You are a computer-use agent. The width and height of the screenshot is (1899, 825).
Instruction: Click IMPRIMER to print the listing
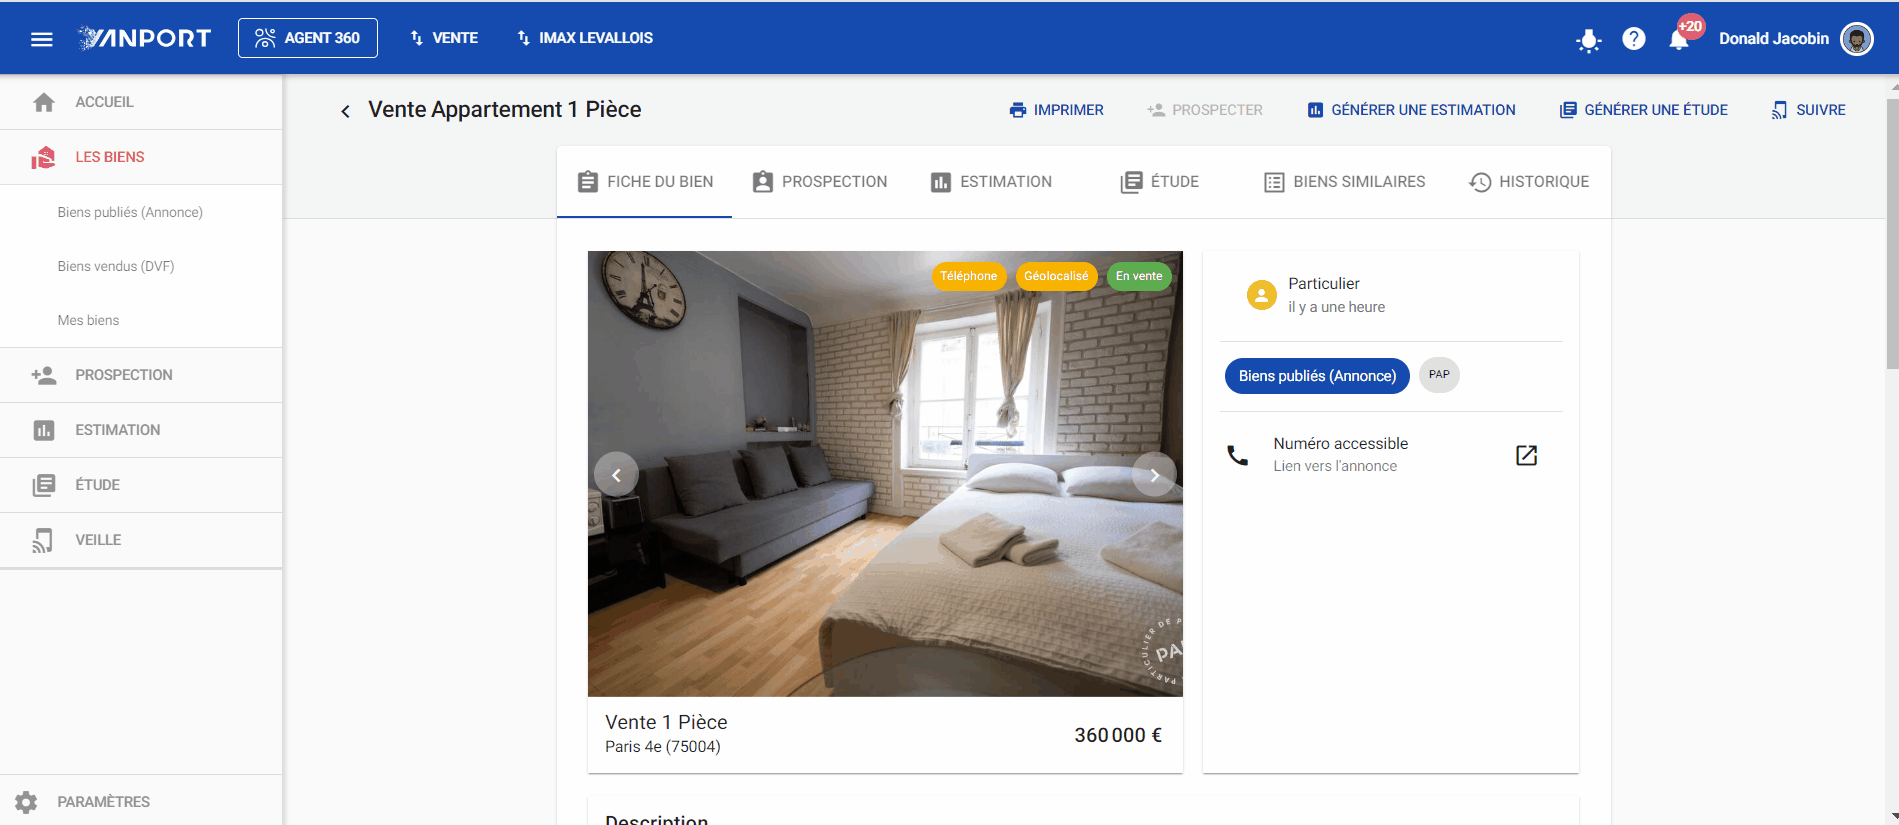(1056, 110)
